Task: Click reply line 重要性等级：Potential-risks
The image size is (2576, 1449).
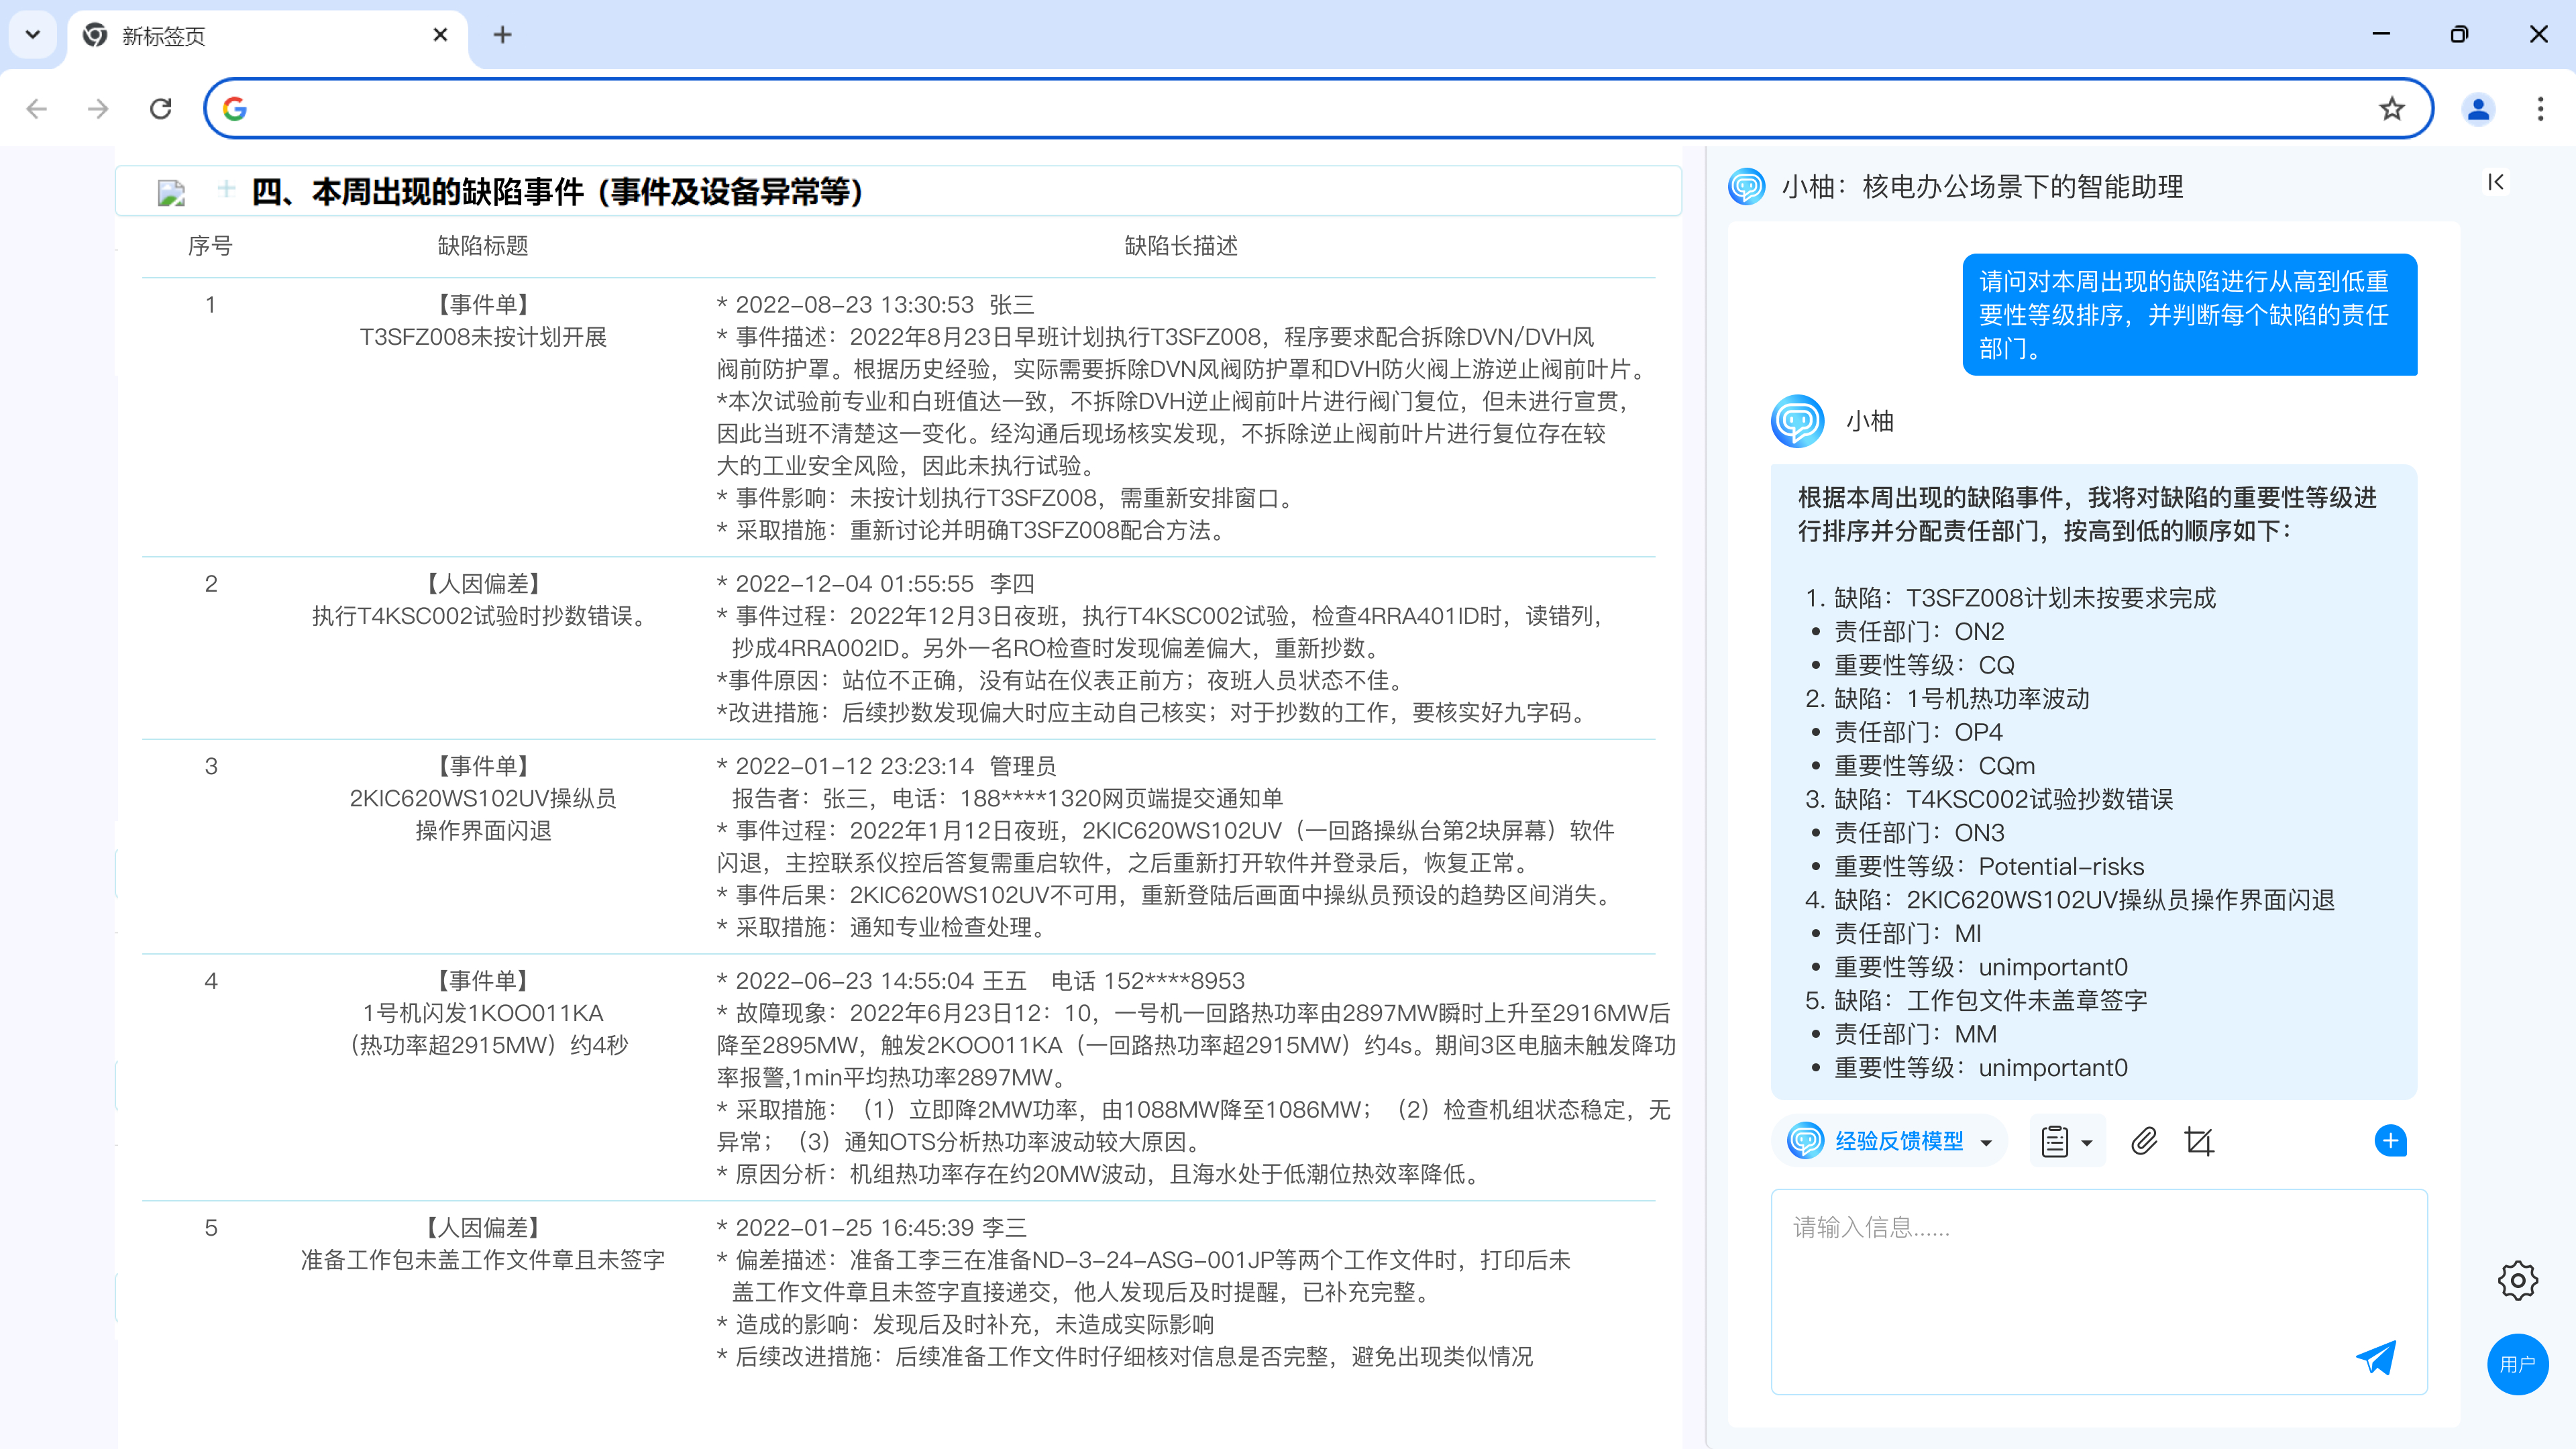Action: coord(1988,867)
